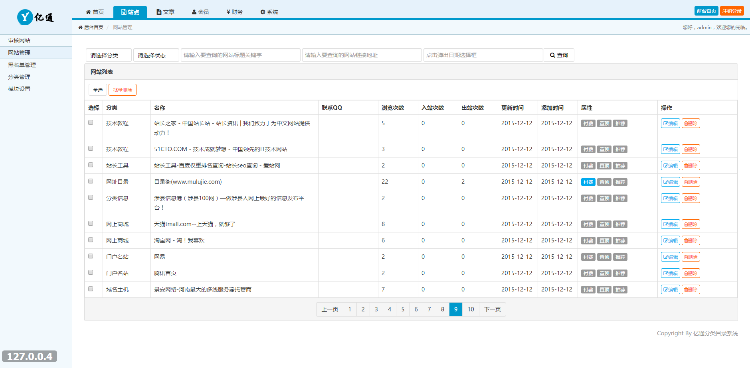This screenshot has width=750, height=368.
Task: Tick checkbox for the www.mulujie.com row
Action: (90, 181)
